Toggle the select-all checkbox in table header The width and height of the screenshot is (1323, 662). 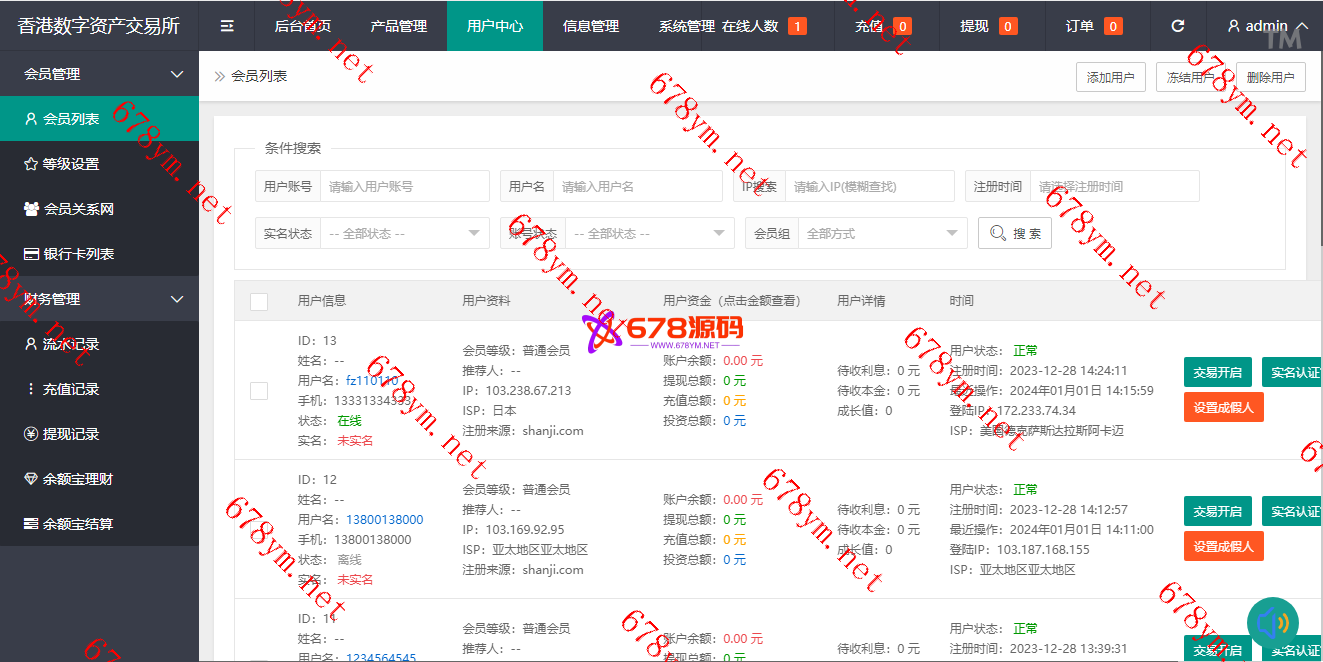259,301
